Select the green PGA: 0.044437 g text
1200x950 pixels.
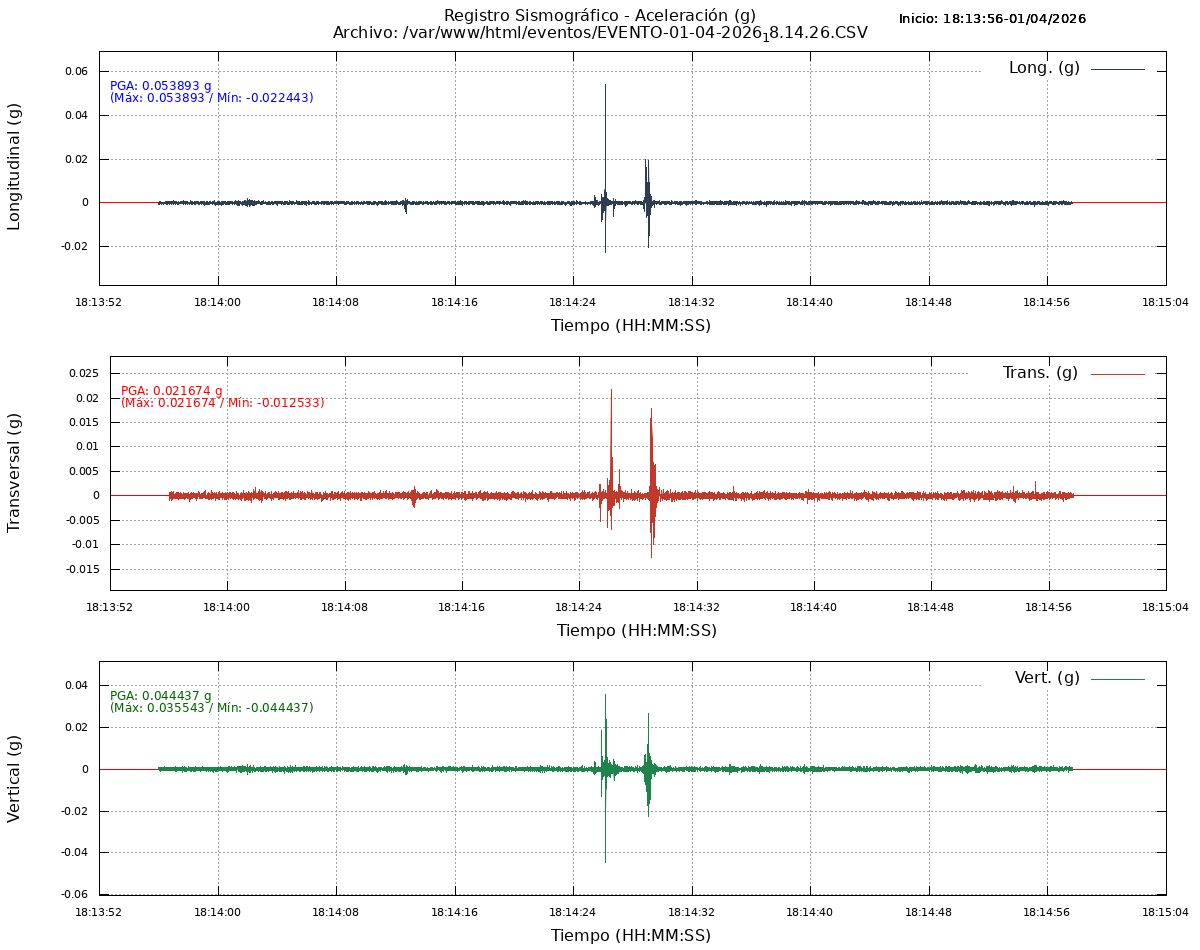coord(161,696)
